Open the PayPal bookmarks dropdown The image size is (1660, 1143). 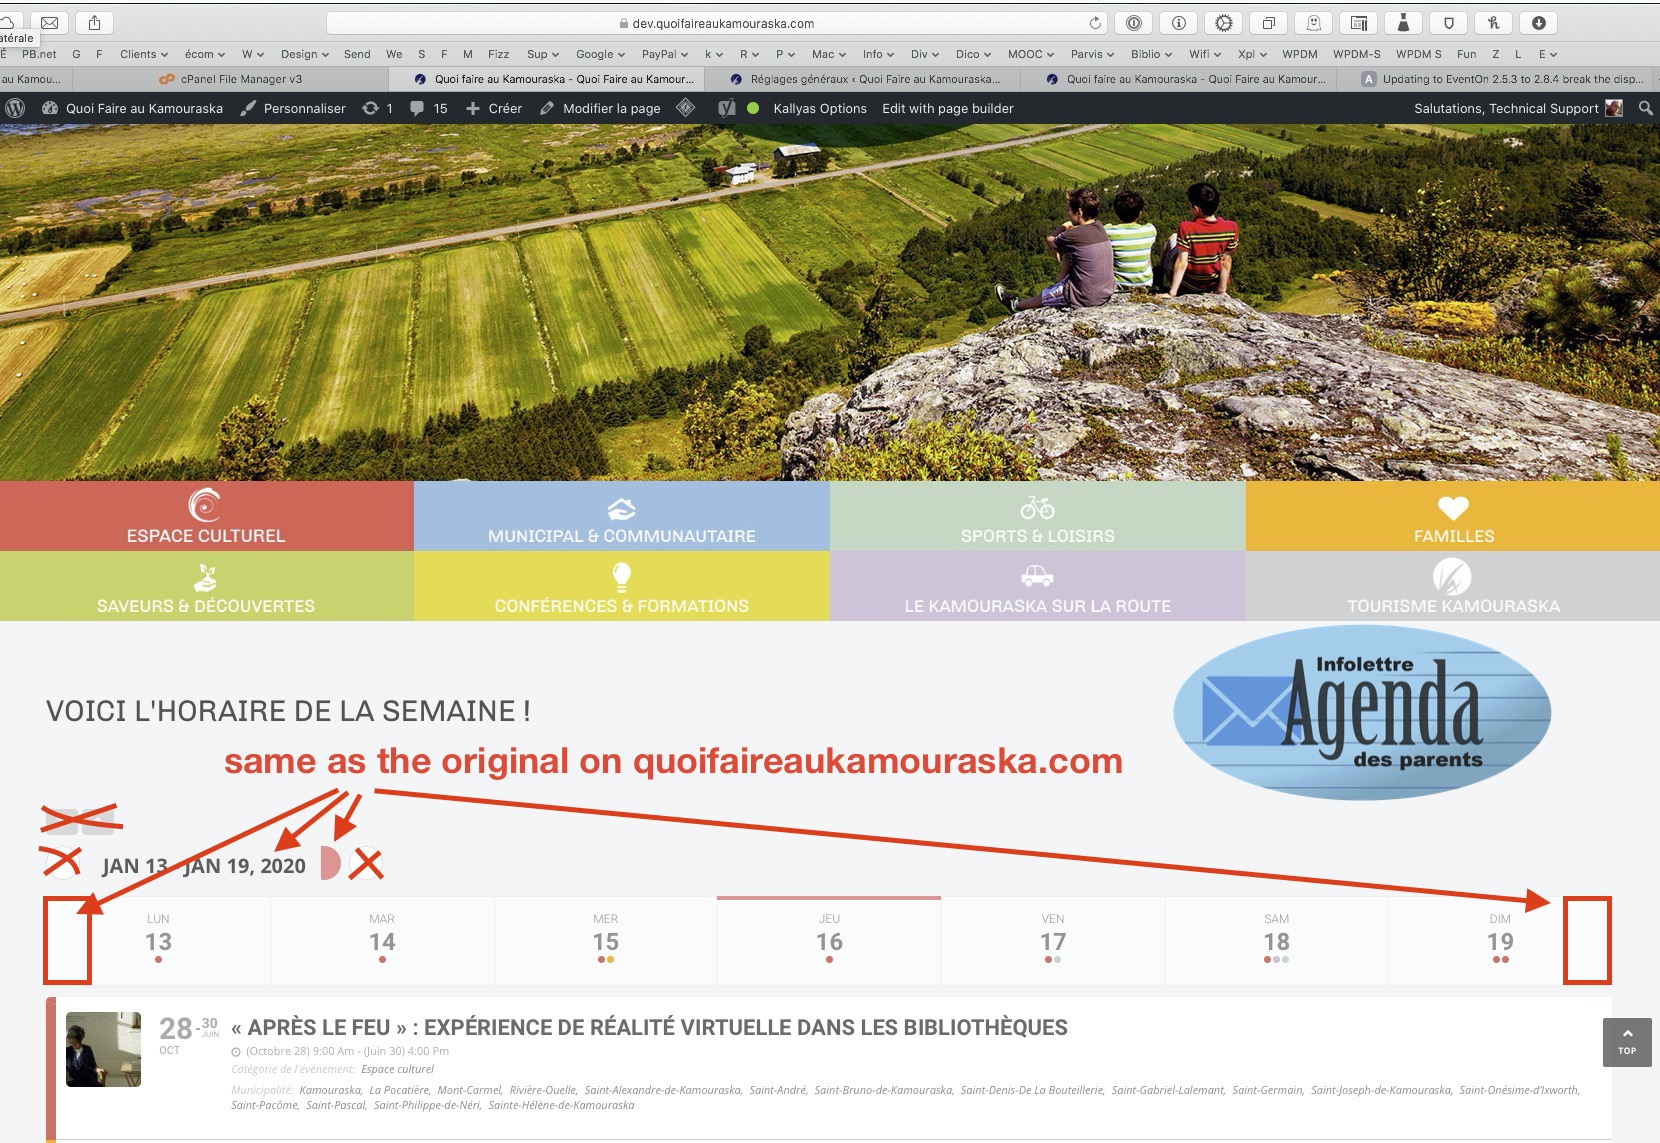point(664,54)
